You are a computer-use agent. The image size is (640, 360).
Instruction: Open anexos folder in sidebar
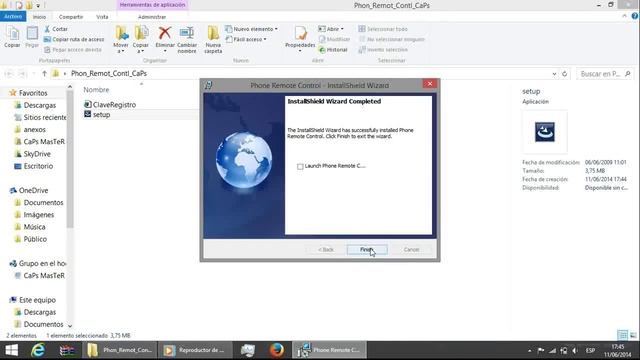pyautogui.click(x=30, y=129)
